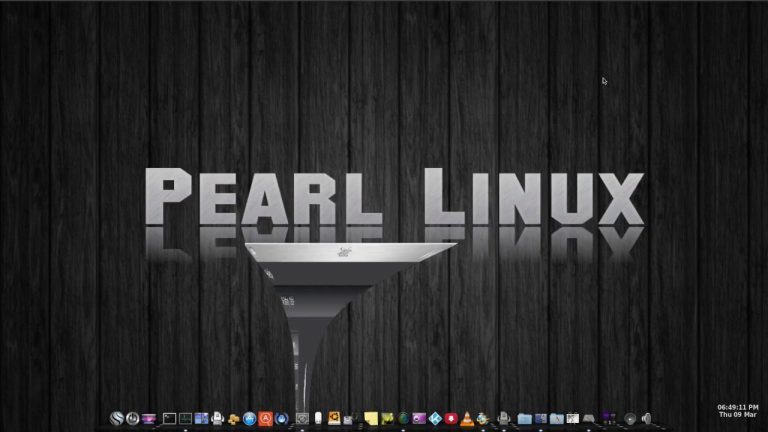Image resolution: width=768 pixels, height=432 pixels.
Task: Open the purple display dock icon
Action: pyautogui.click(x=149, y=419)
